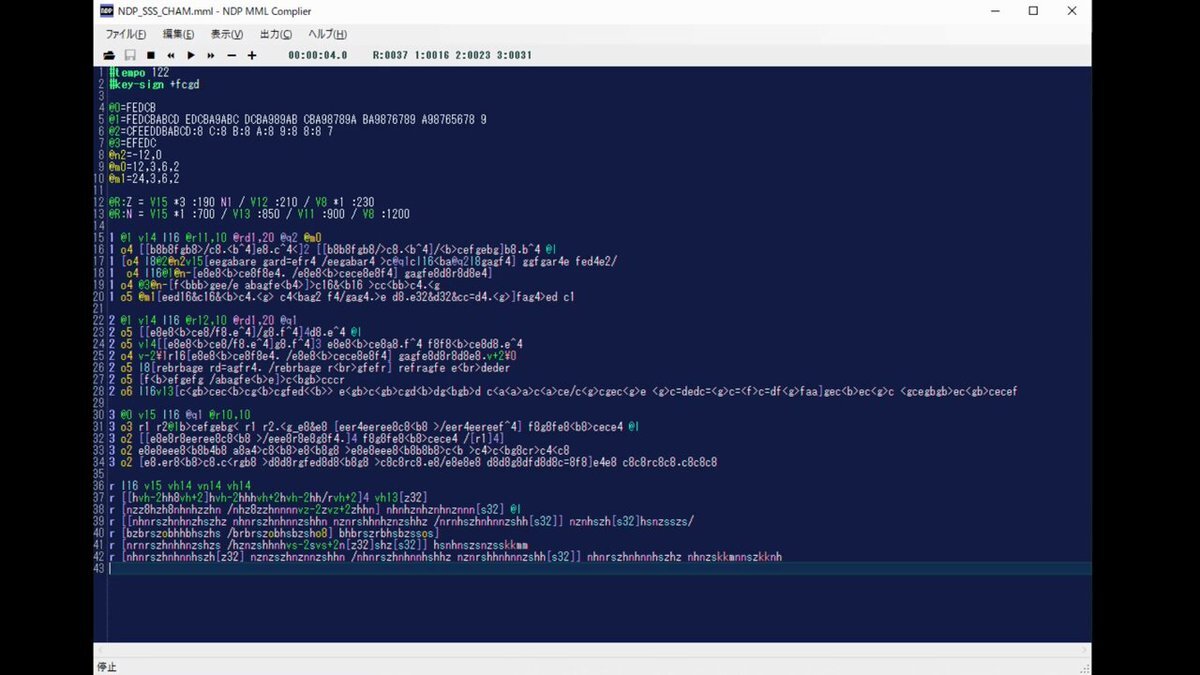
Task: Click the 停止 status bar text
Action: 107,667
